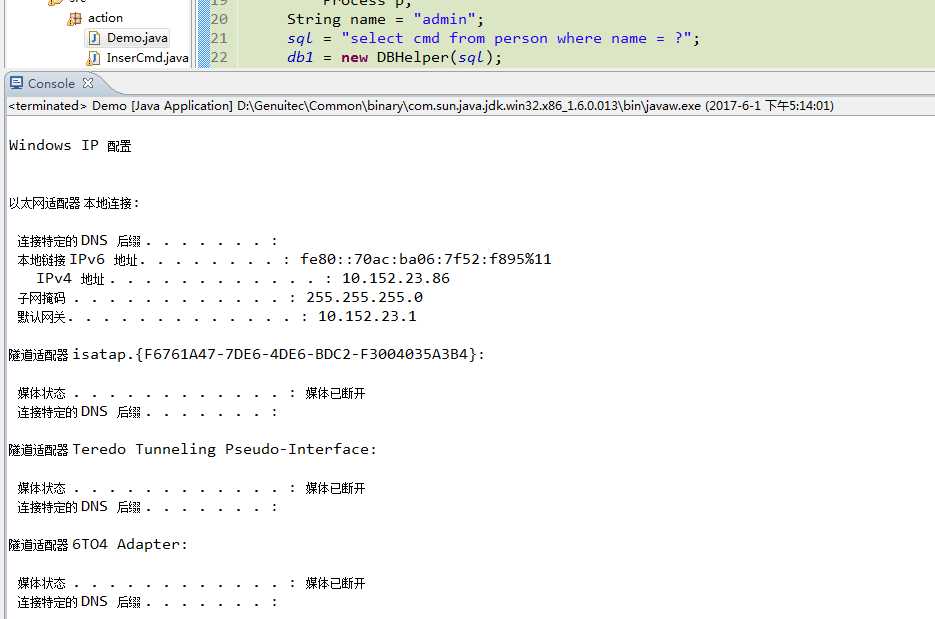This screenshot has width=935, height=619.
Task: Switch to the Console tab
Action: tap(51, 83)
